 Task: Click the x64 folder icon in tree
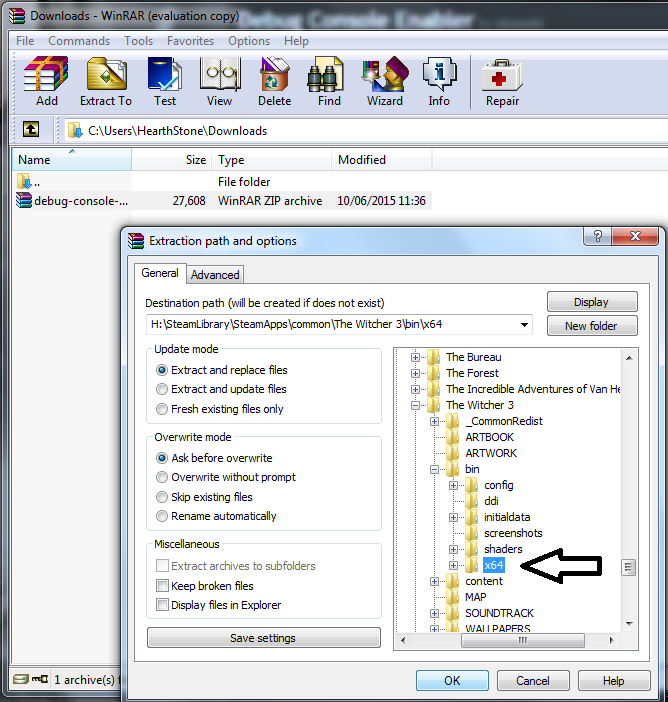[471, 565]
